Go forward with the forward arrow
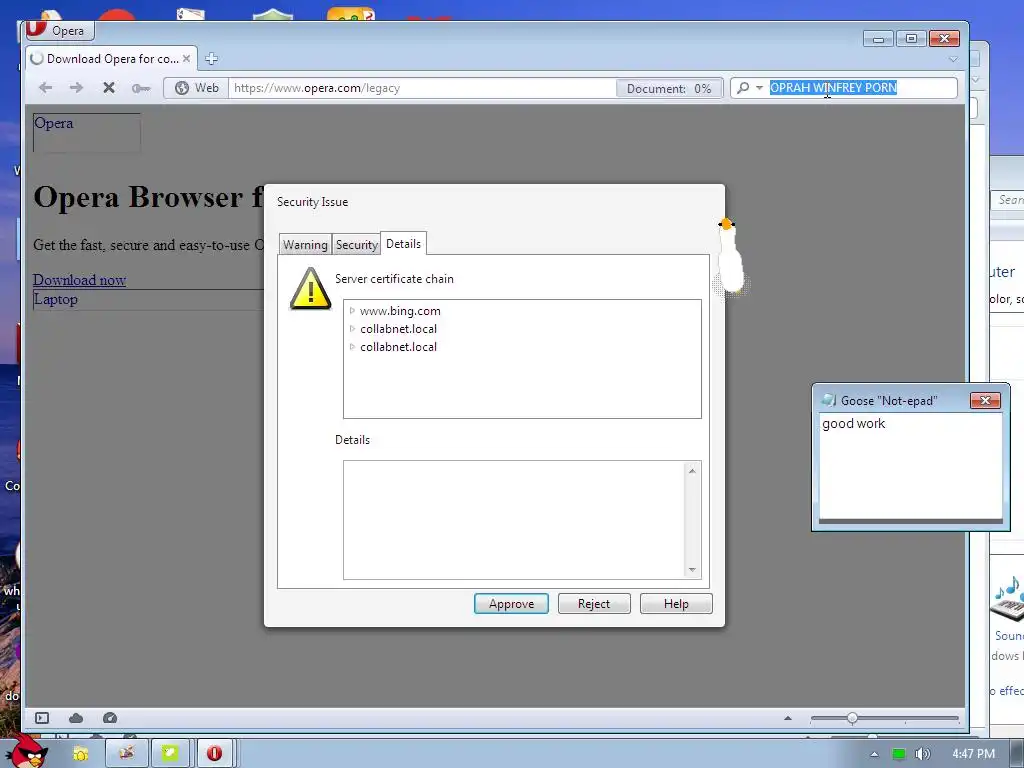The width and height of the screenshot is (1024, 768). tap(76, 88)
